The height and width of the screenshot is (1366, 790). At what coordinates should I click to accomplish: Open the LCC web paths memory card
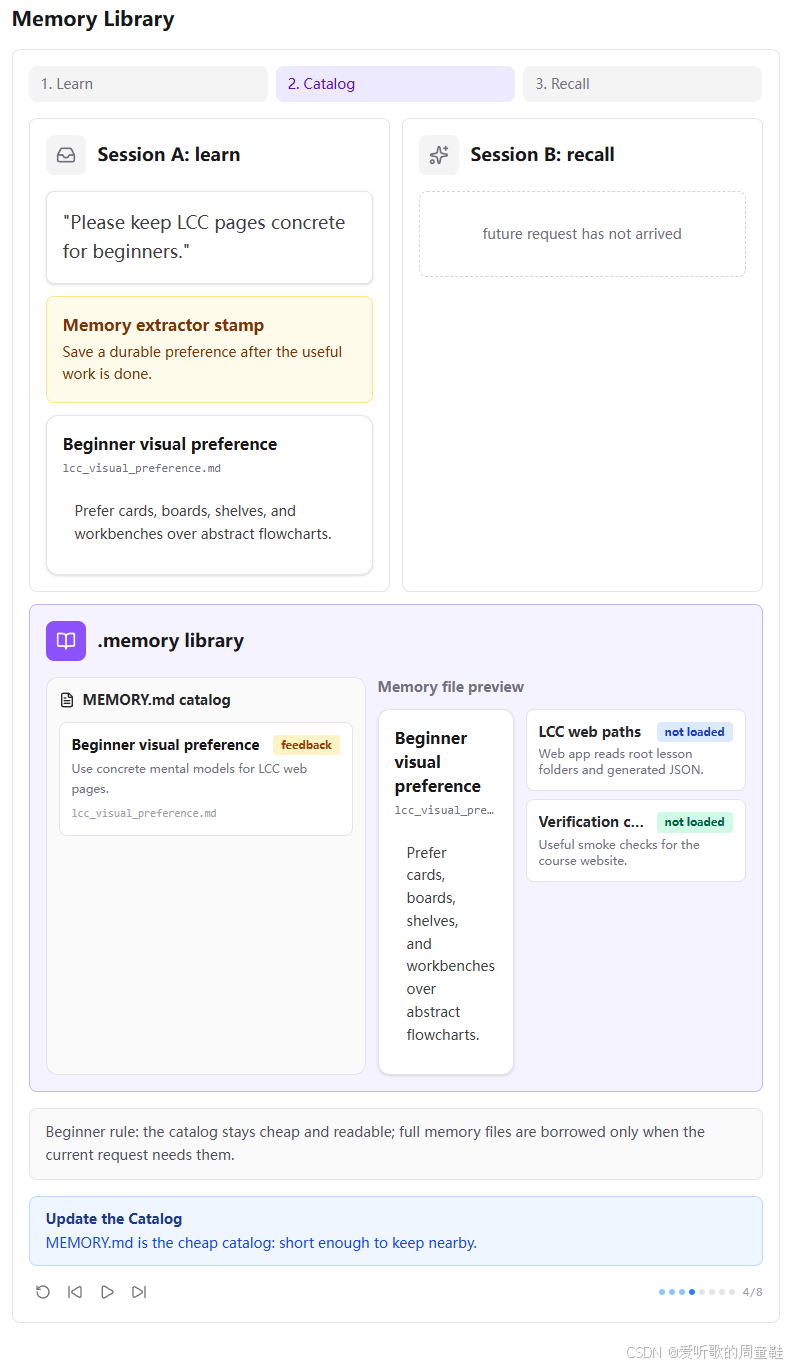636,750
